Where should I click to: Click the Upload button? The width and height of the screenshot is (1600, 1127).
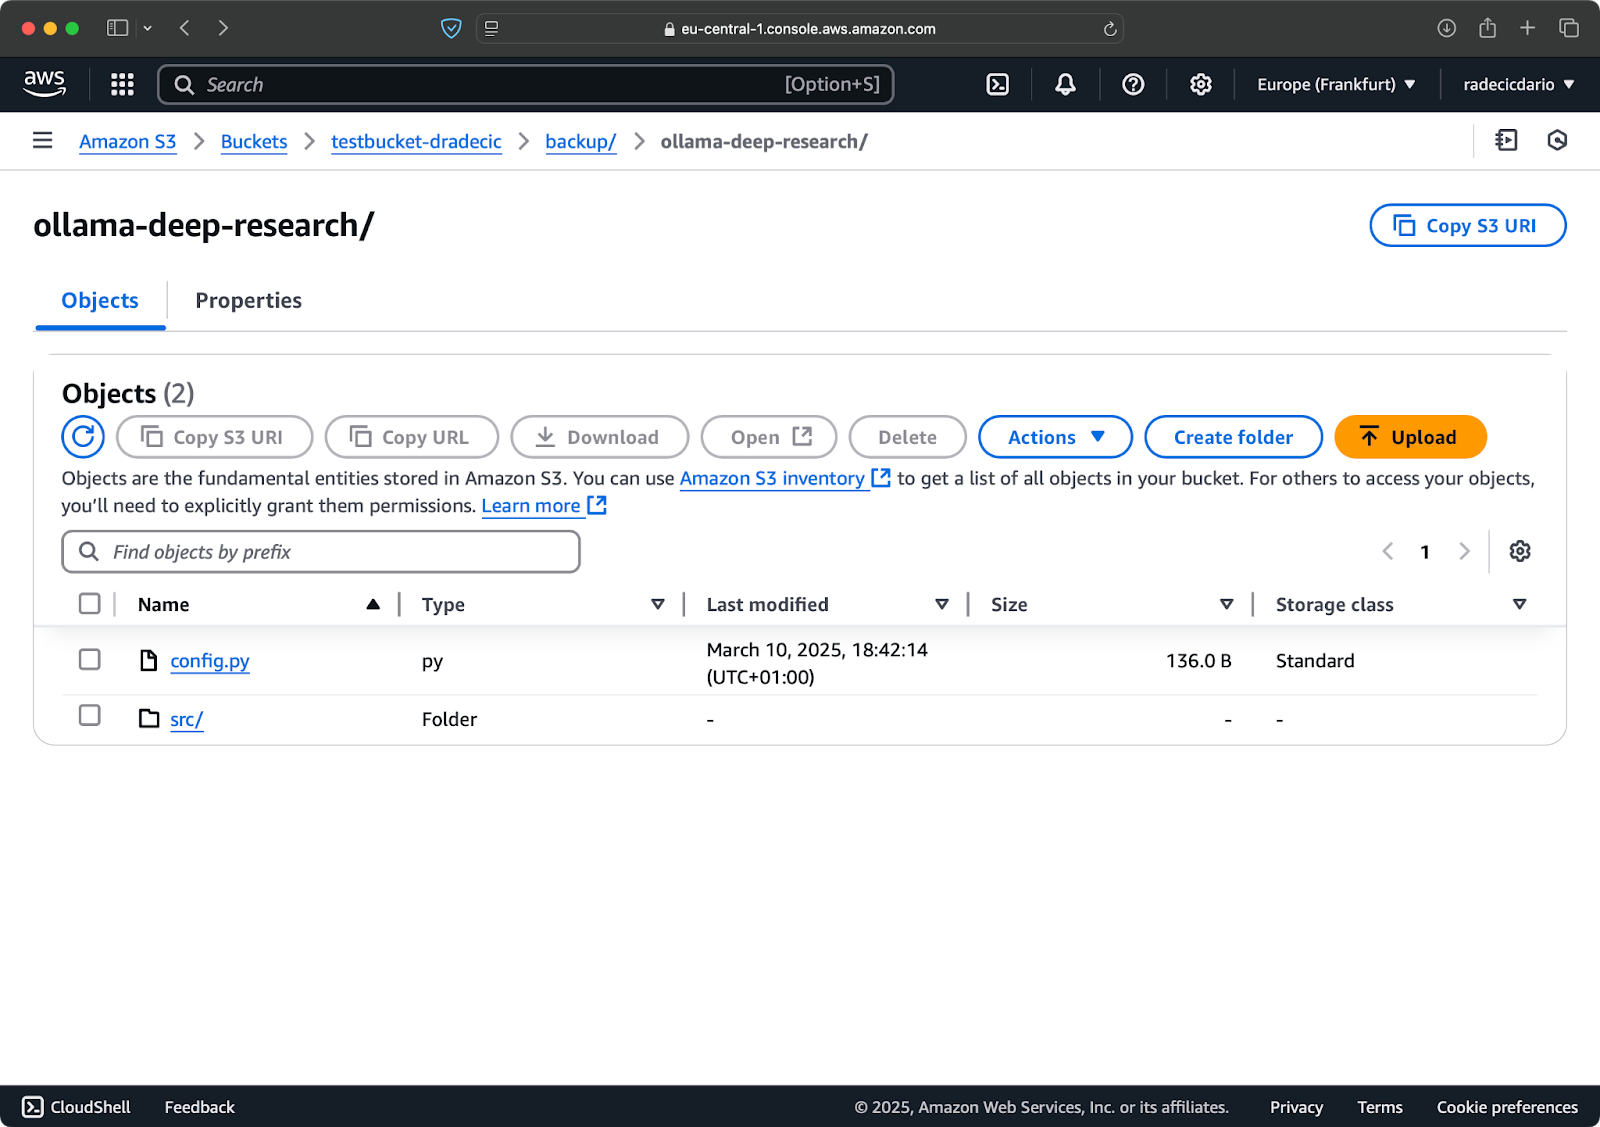[x=1410, y=437]
